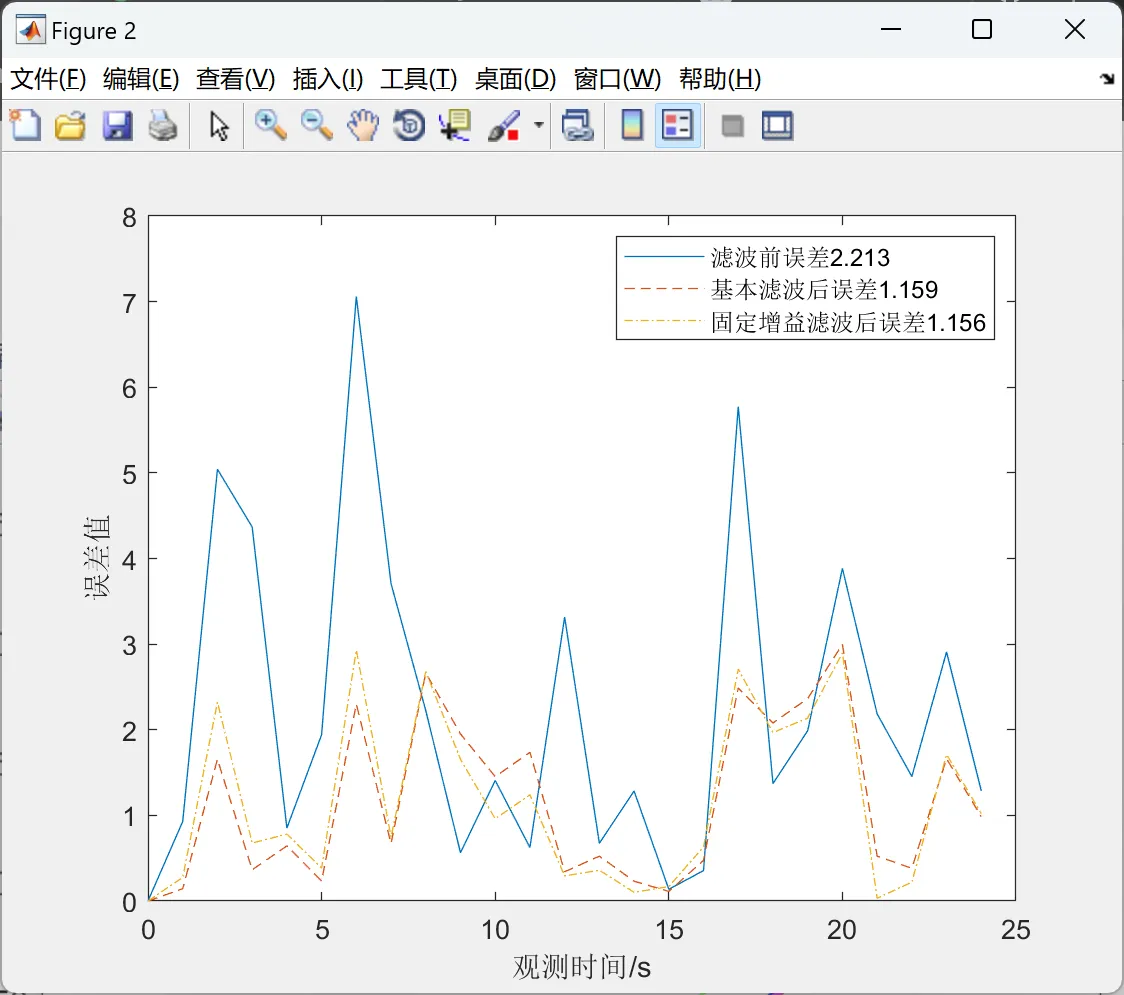The height and width of the screenshot is (995, 1124).
Task: Select the Pan hand tool
Action: coord(363,125)
